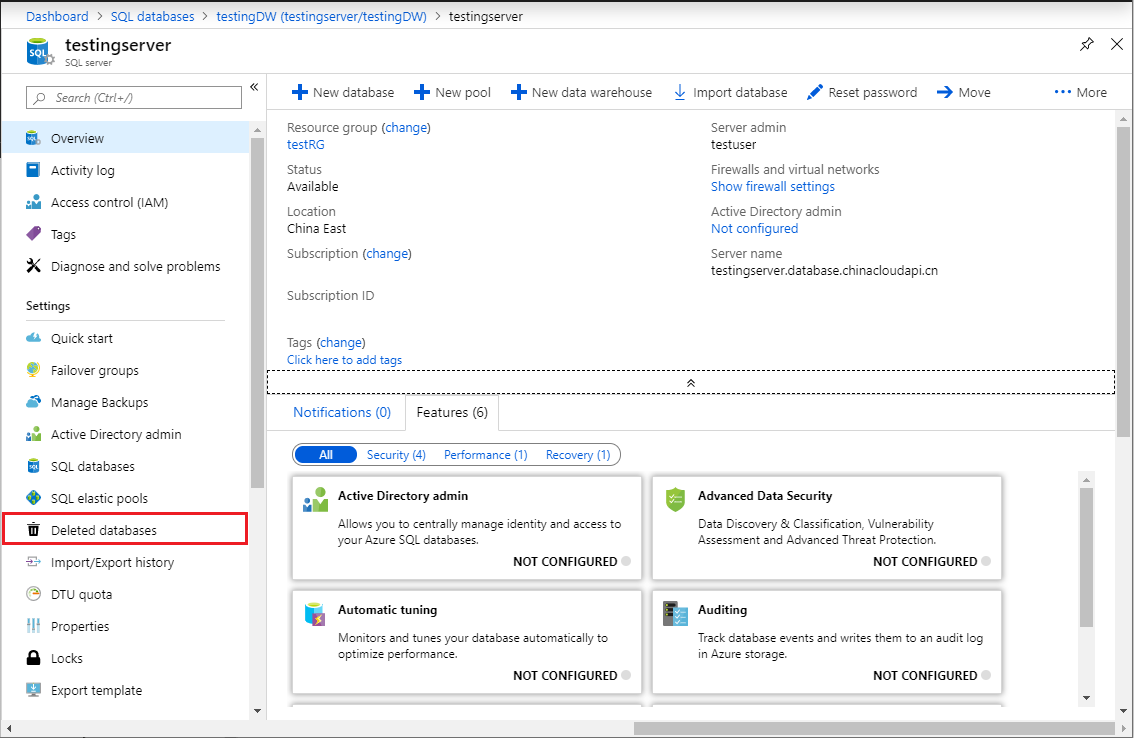Click change next to Tags

coord(341,342)
